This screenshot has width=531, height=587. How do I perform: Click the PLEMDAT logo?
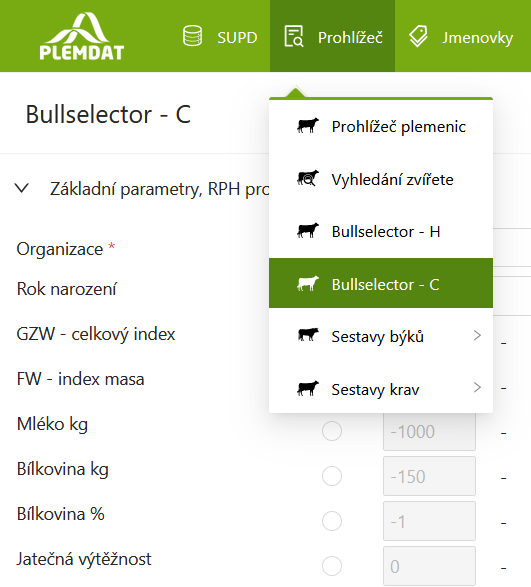coord(82,36)
